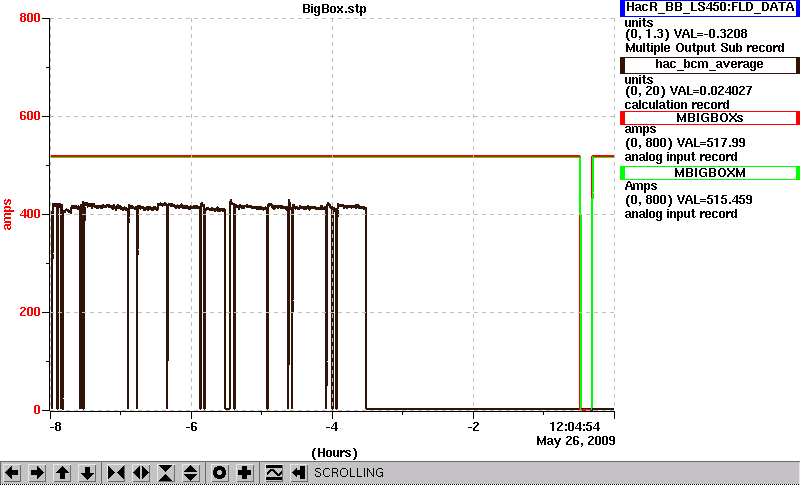The height and width of the screenshot is (485, 800).
Task: Click the 600 y-axis tick label
Action: [30, 116]
